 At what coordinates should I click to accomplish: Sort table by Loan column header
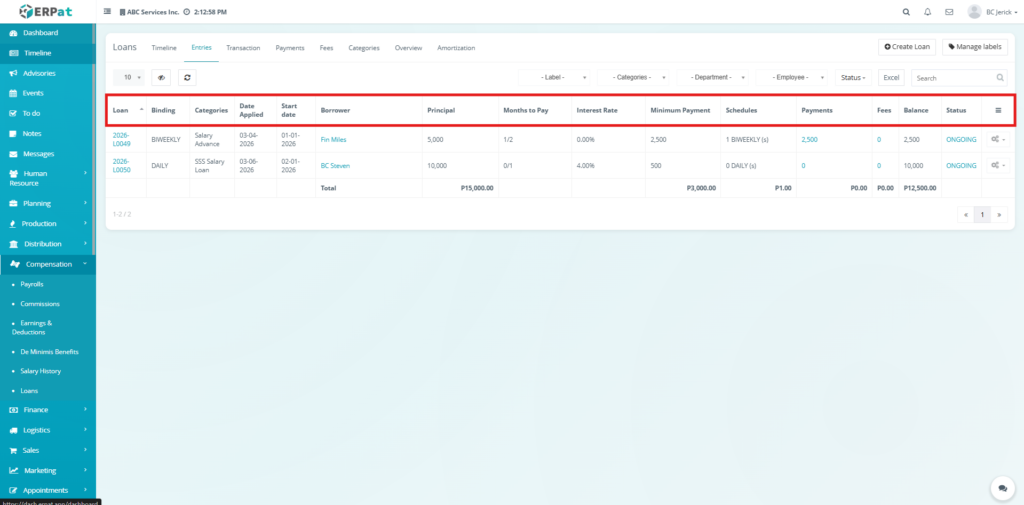coord(121,110)
